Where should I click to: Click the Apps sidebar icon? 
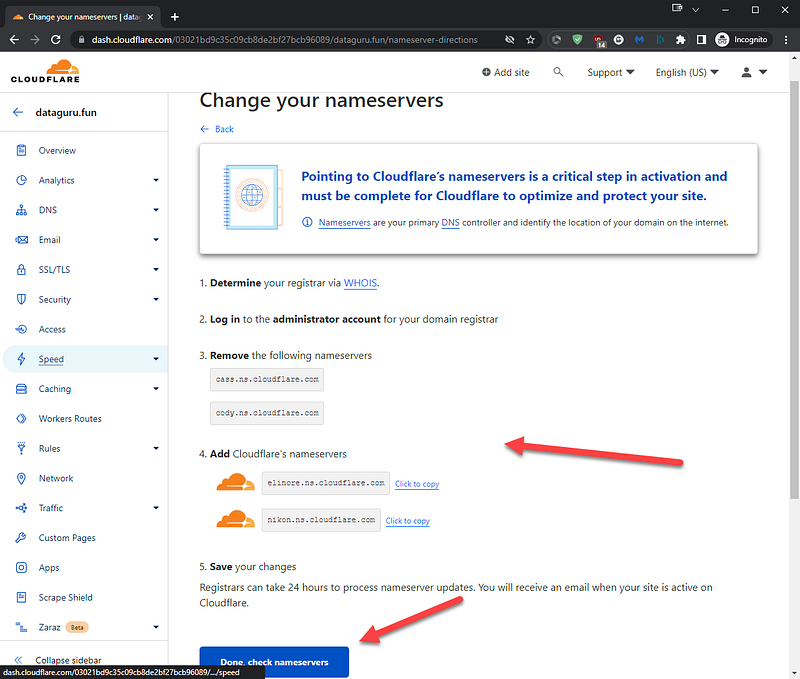[x=21, y=567]
